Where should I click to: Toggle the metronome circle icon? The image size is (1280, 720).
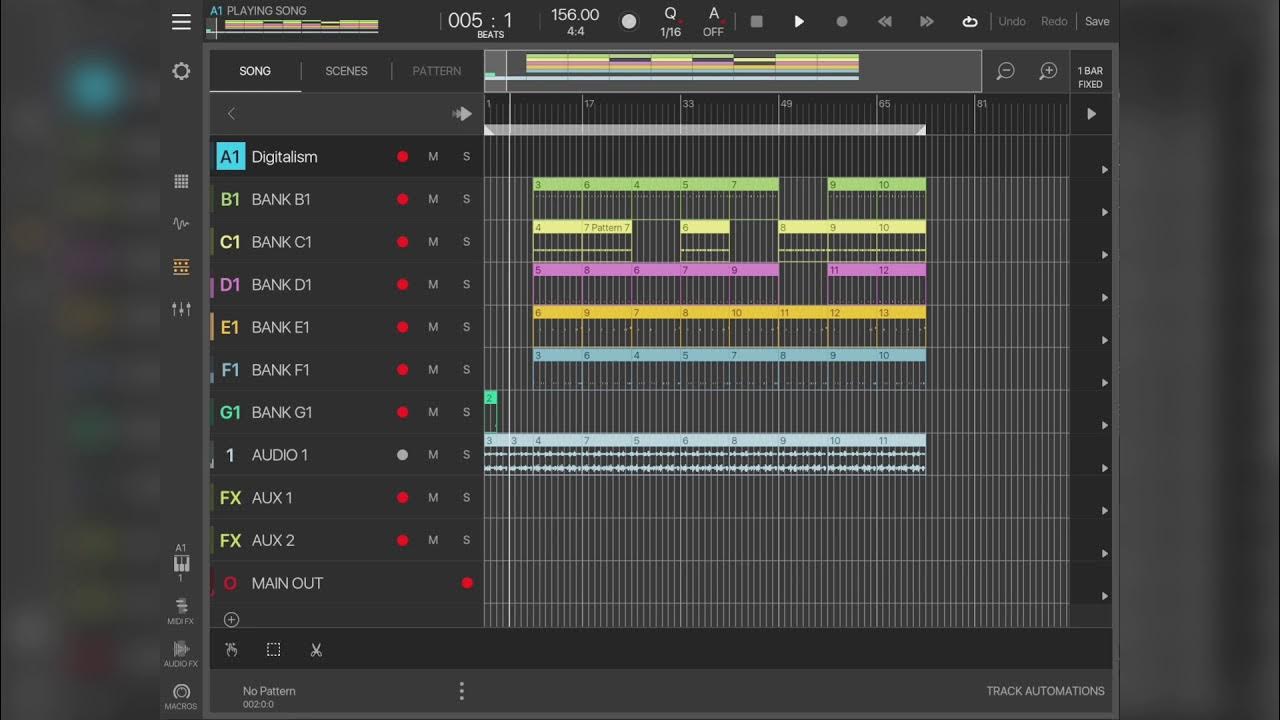tap(629, 21)
